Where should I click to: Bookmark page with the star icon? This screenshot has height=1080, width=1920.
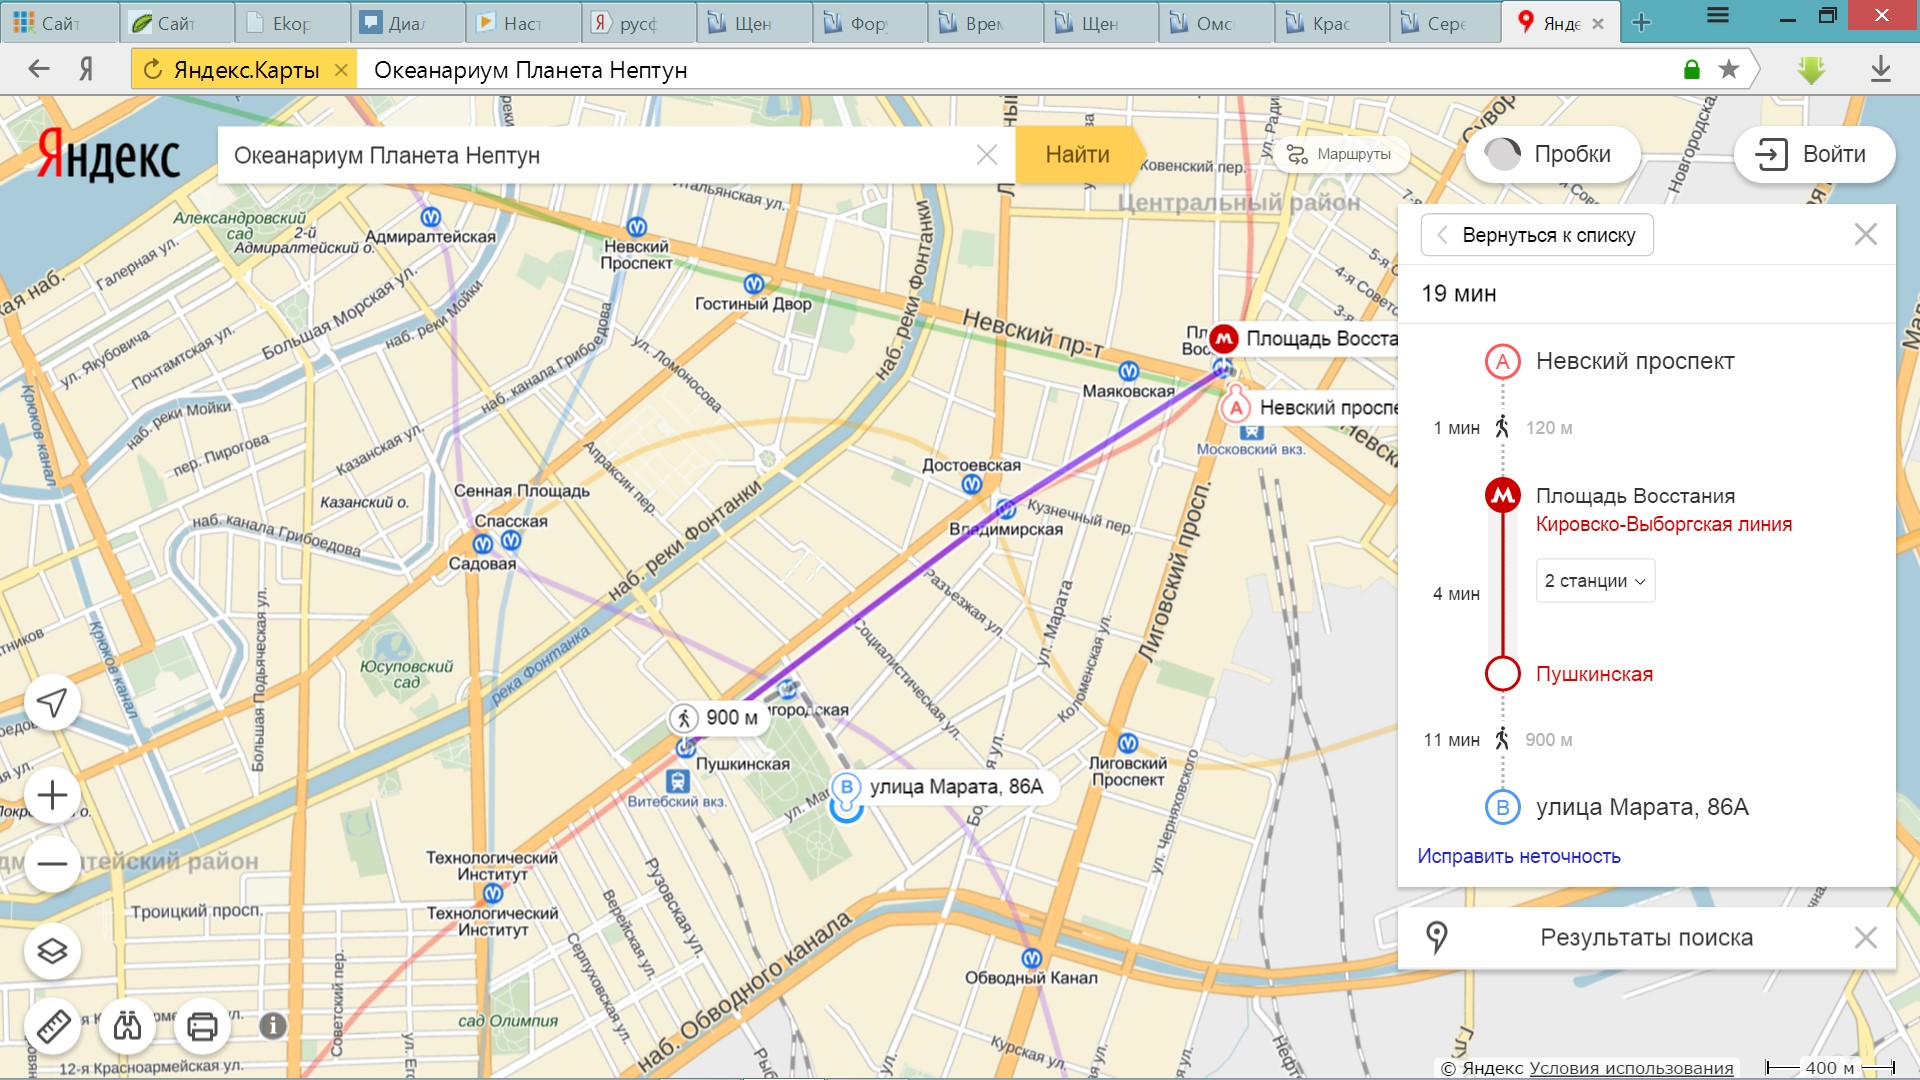point(1728,69)
